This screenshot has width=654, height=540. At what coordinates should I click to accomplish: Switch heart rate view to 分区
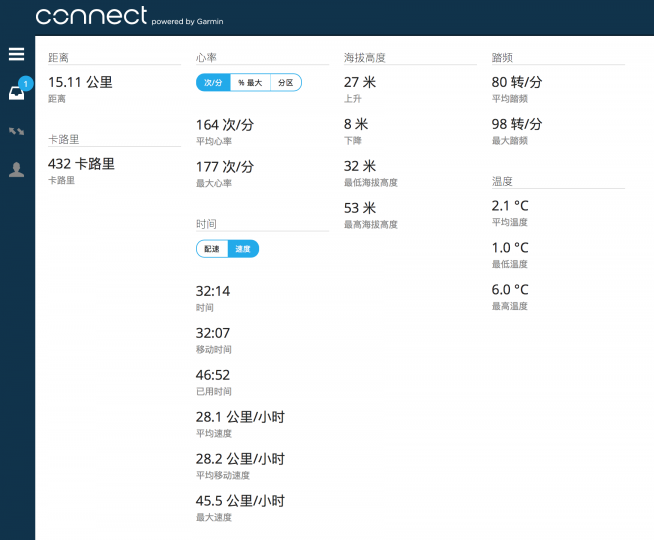tap(286, 83)
